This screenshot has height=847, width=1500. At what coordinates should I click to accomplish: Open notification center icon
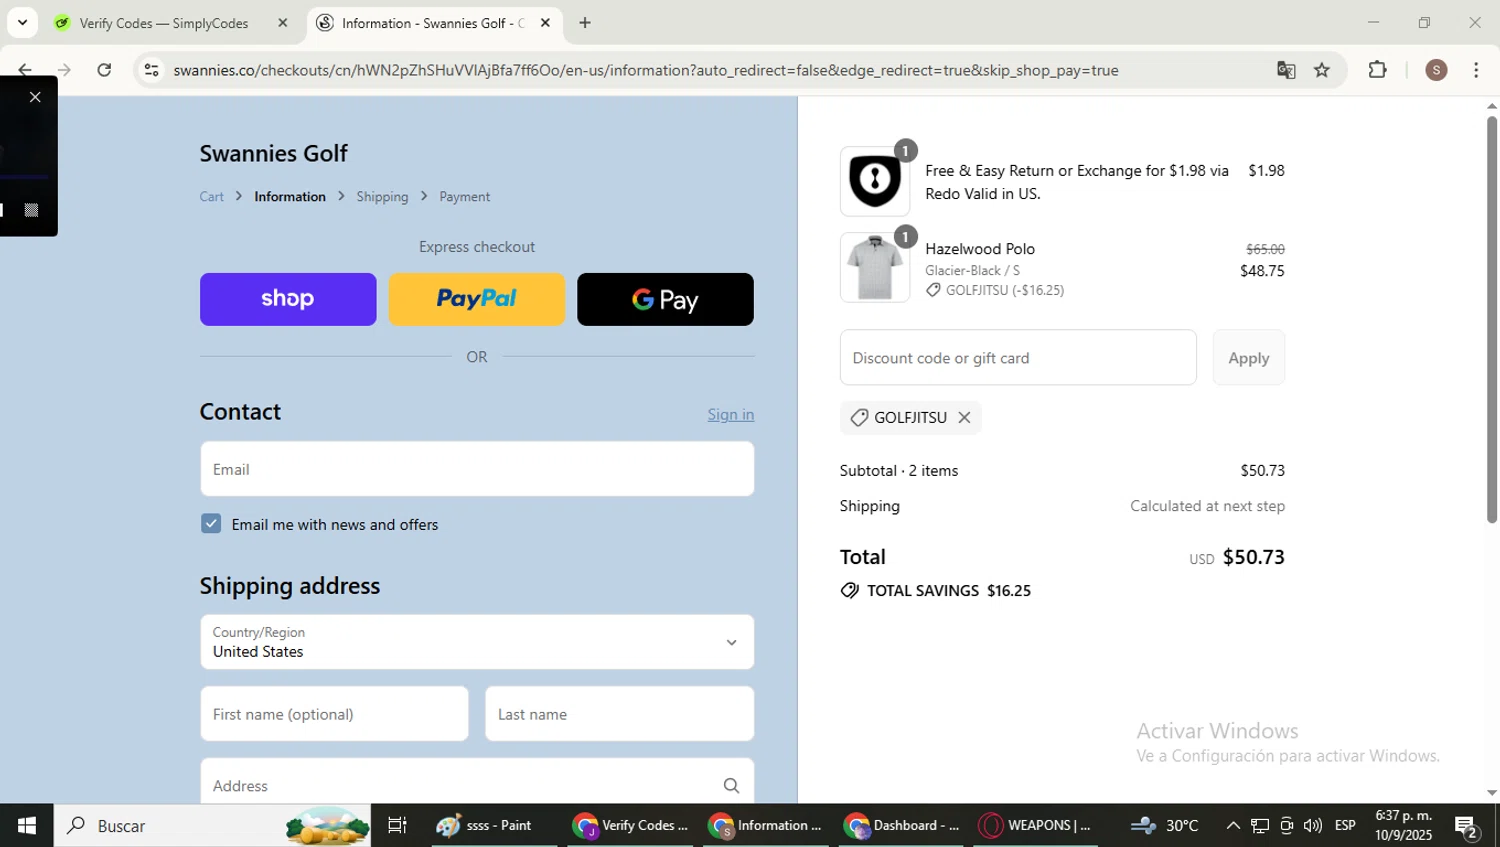click(1467, 827)
